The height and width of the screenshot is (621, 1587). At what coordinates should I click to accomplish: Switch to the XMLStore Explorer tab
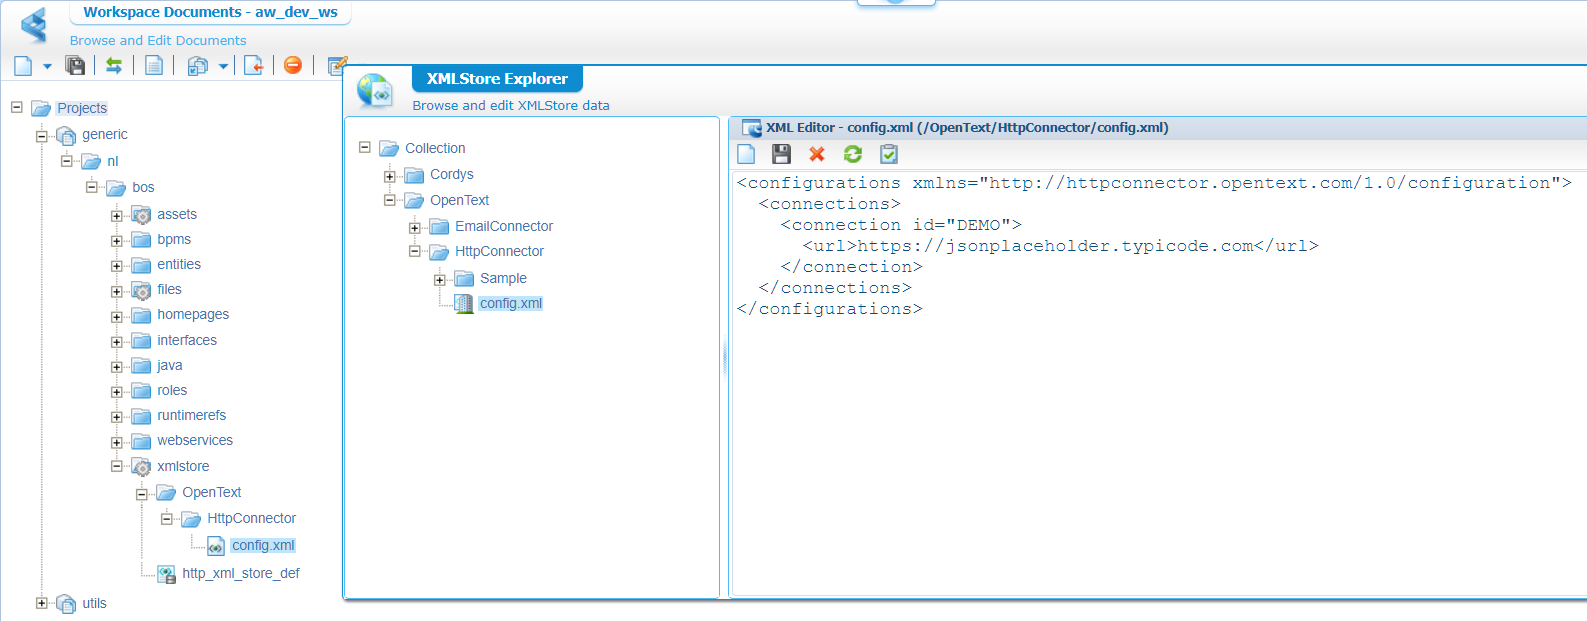click(497, 79)
